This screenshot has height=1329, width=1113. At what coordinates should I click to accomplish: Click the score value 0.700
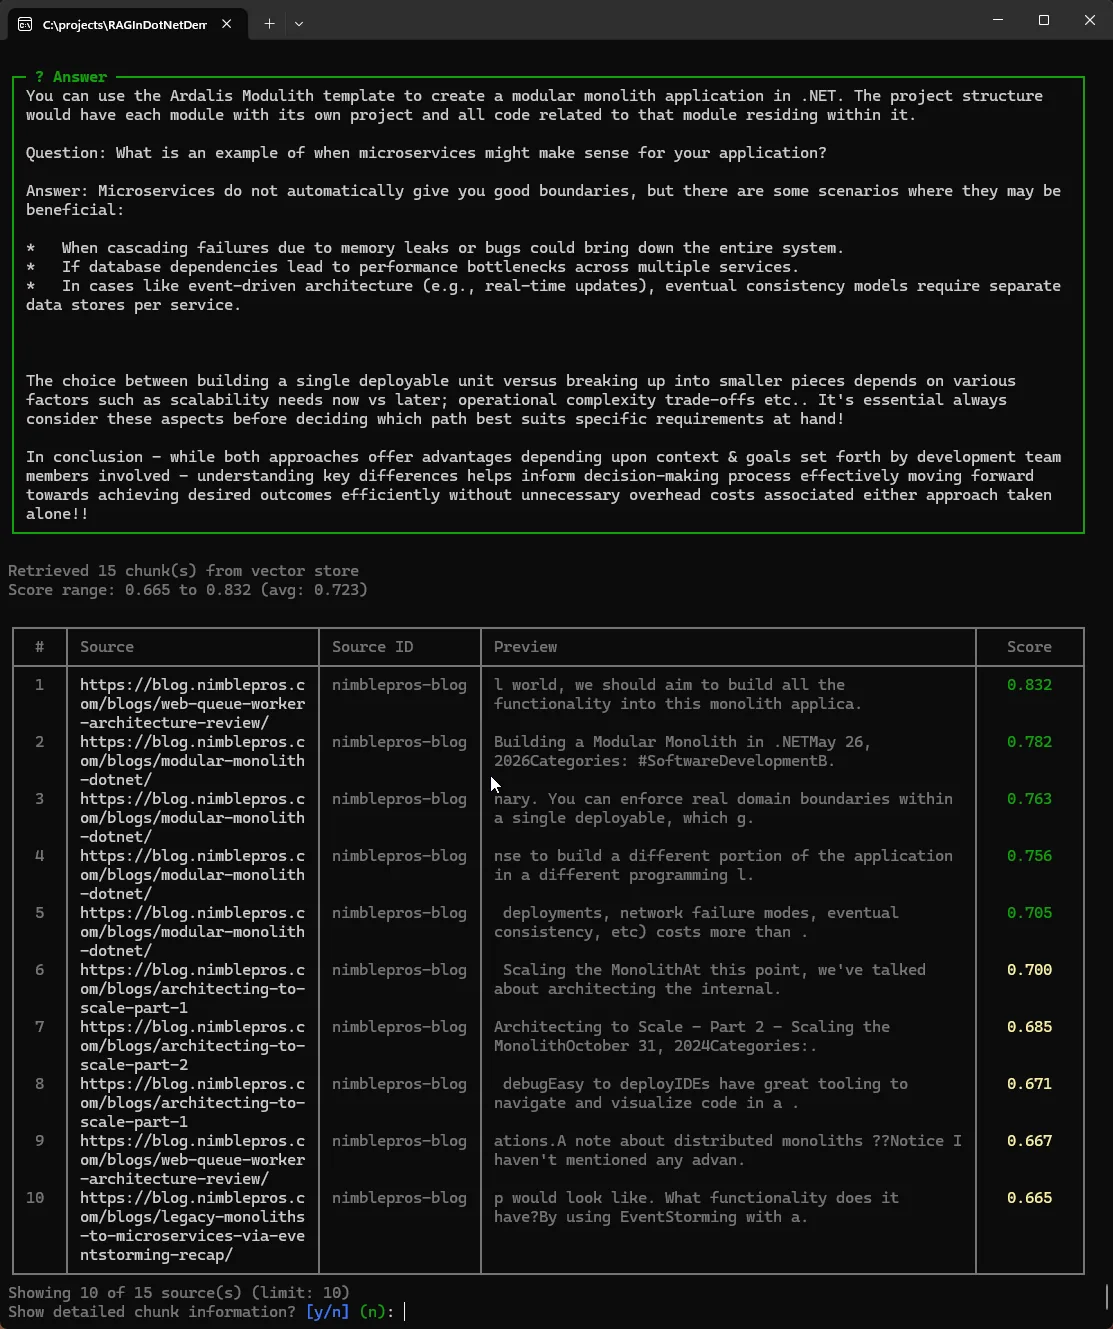pyautogui.click(x=1029, y=970)
